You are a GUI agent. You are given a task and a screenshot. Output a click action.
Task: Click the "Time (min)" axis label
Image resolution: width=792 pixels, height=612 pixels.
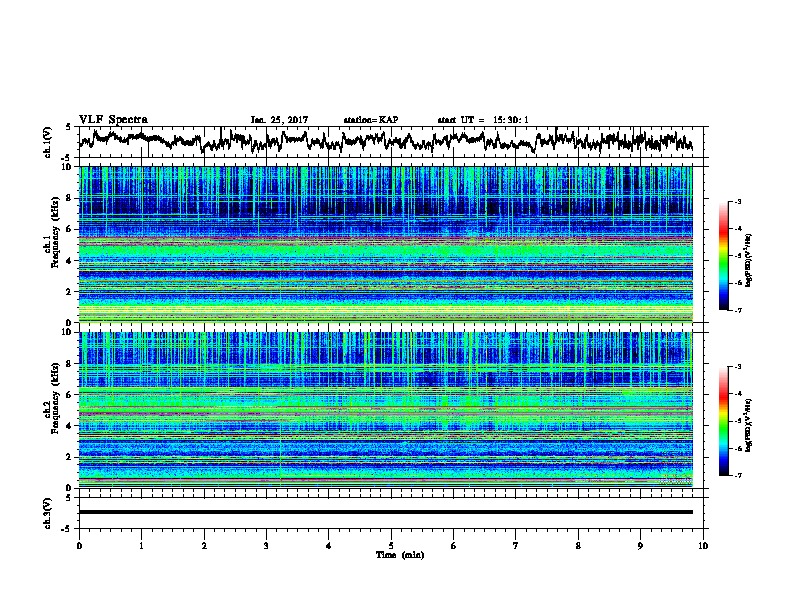pyautogui.click(x=400, y=555)
